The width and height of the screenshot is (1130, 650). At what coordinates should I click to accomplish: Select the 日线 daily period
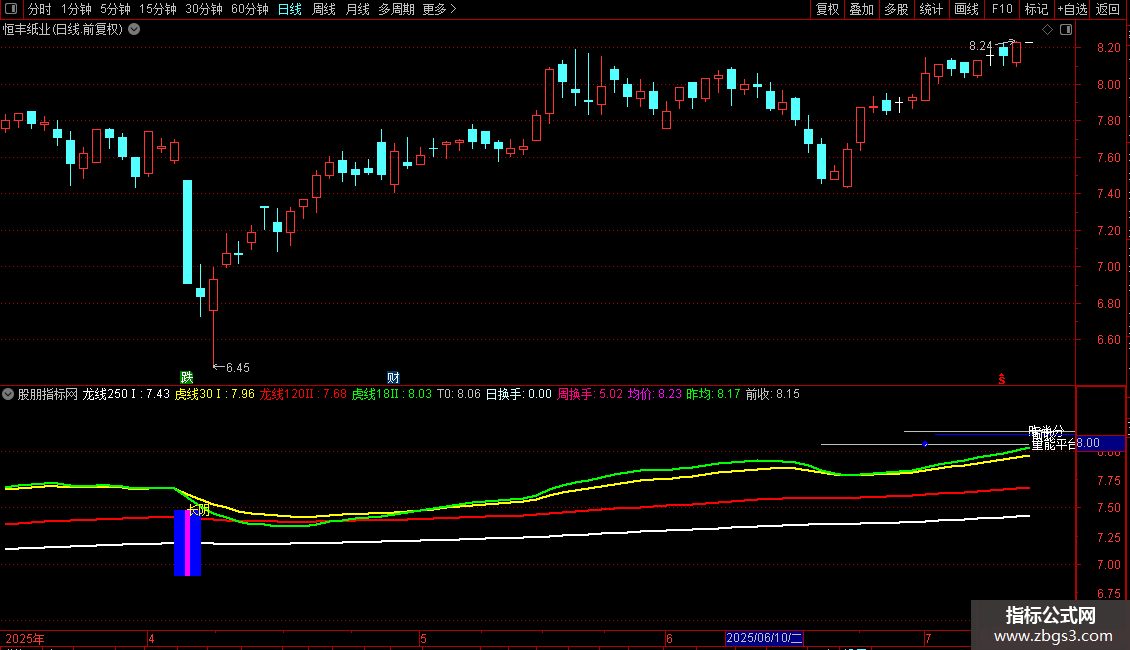click(290, 9)
